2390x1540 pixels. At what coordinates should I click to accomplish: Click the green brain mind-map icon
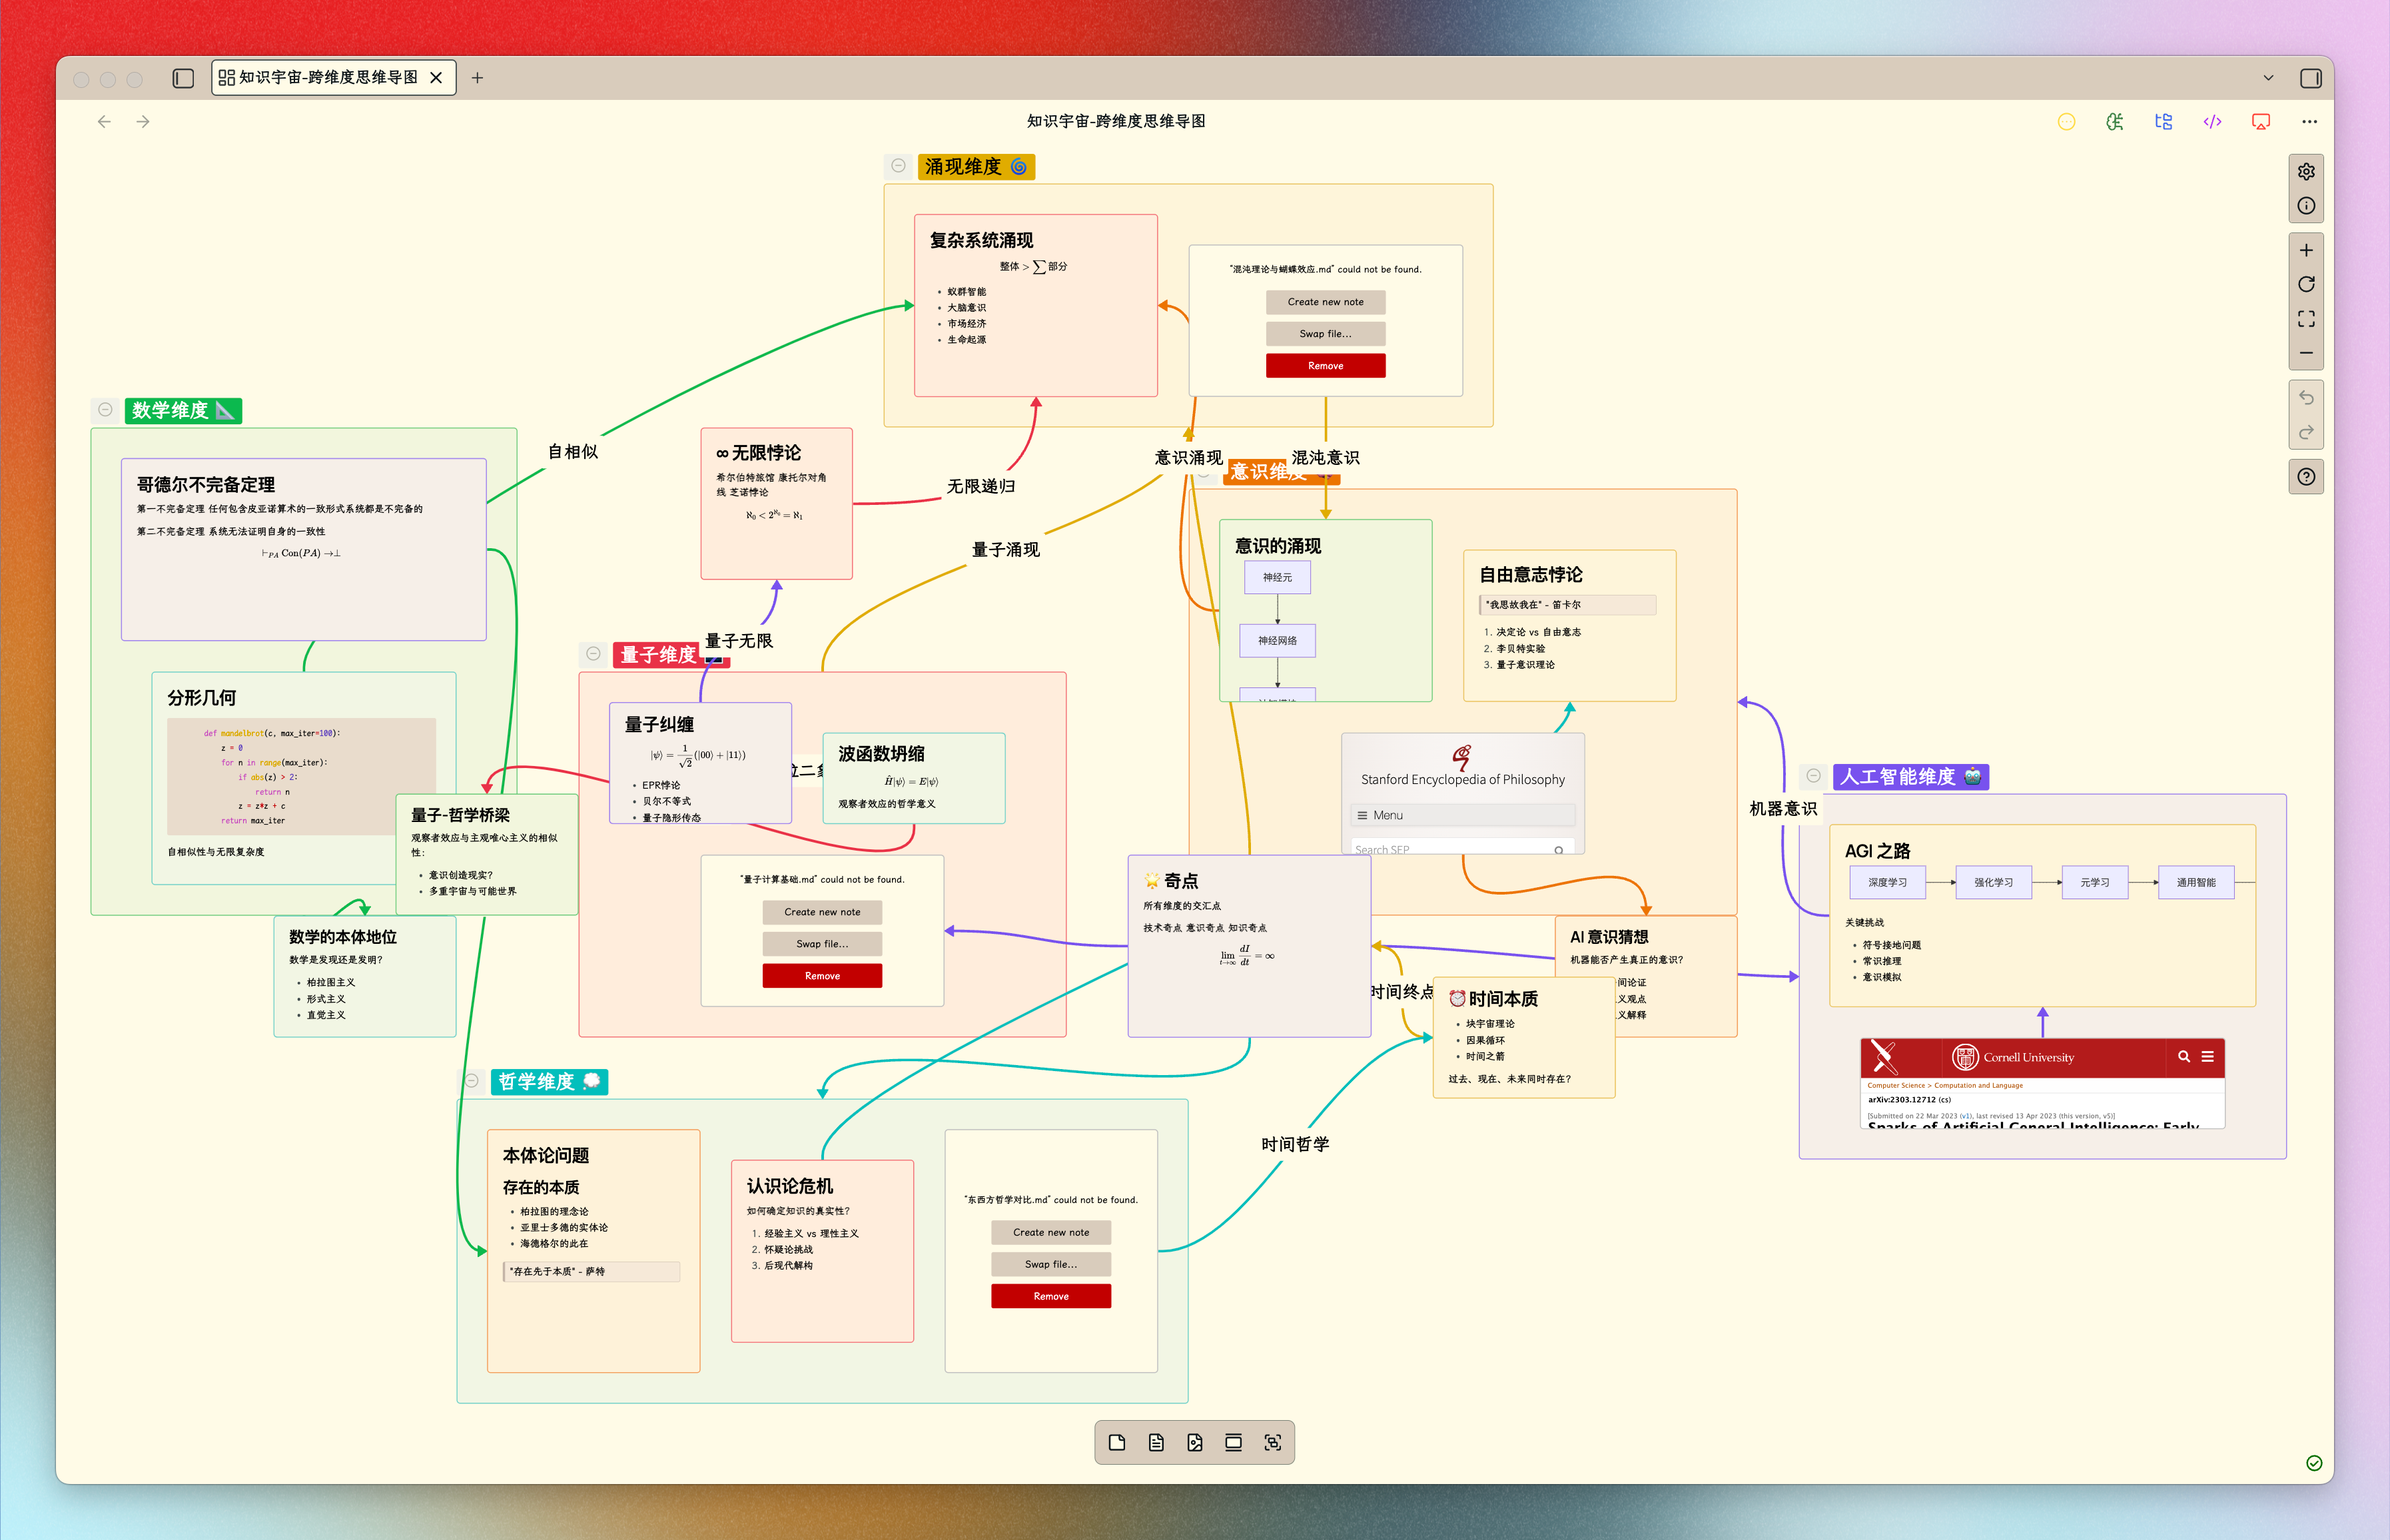(x=2114, y=122)
